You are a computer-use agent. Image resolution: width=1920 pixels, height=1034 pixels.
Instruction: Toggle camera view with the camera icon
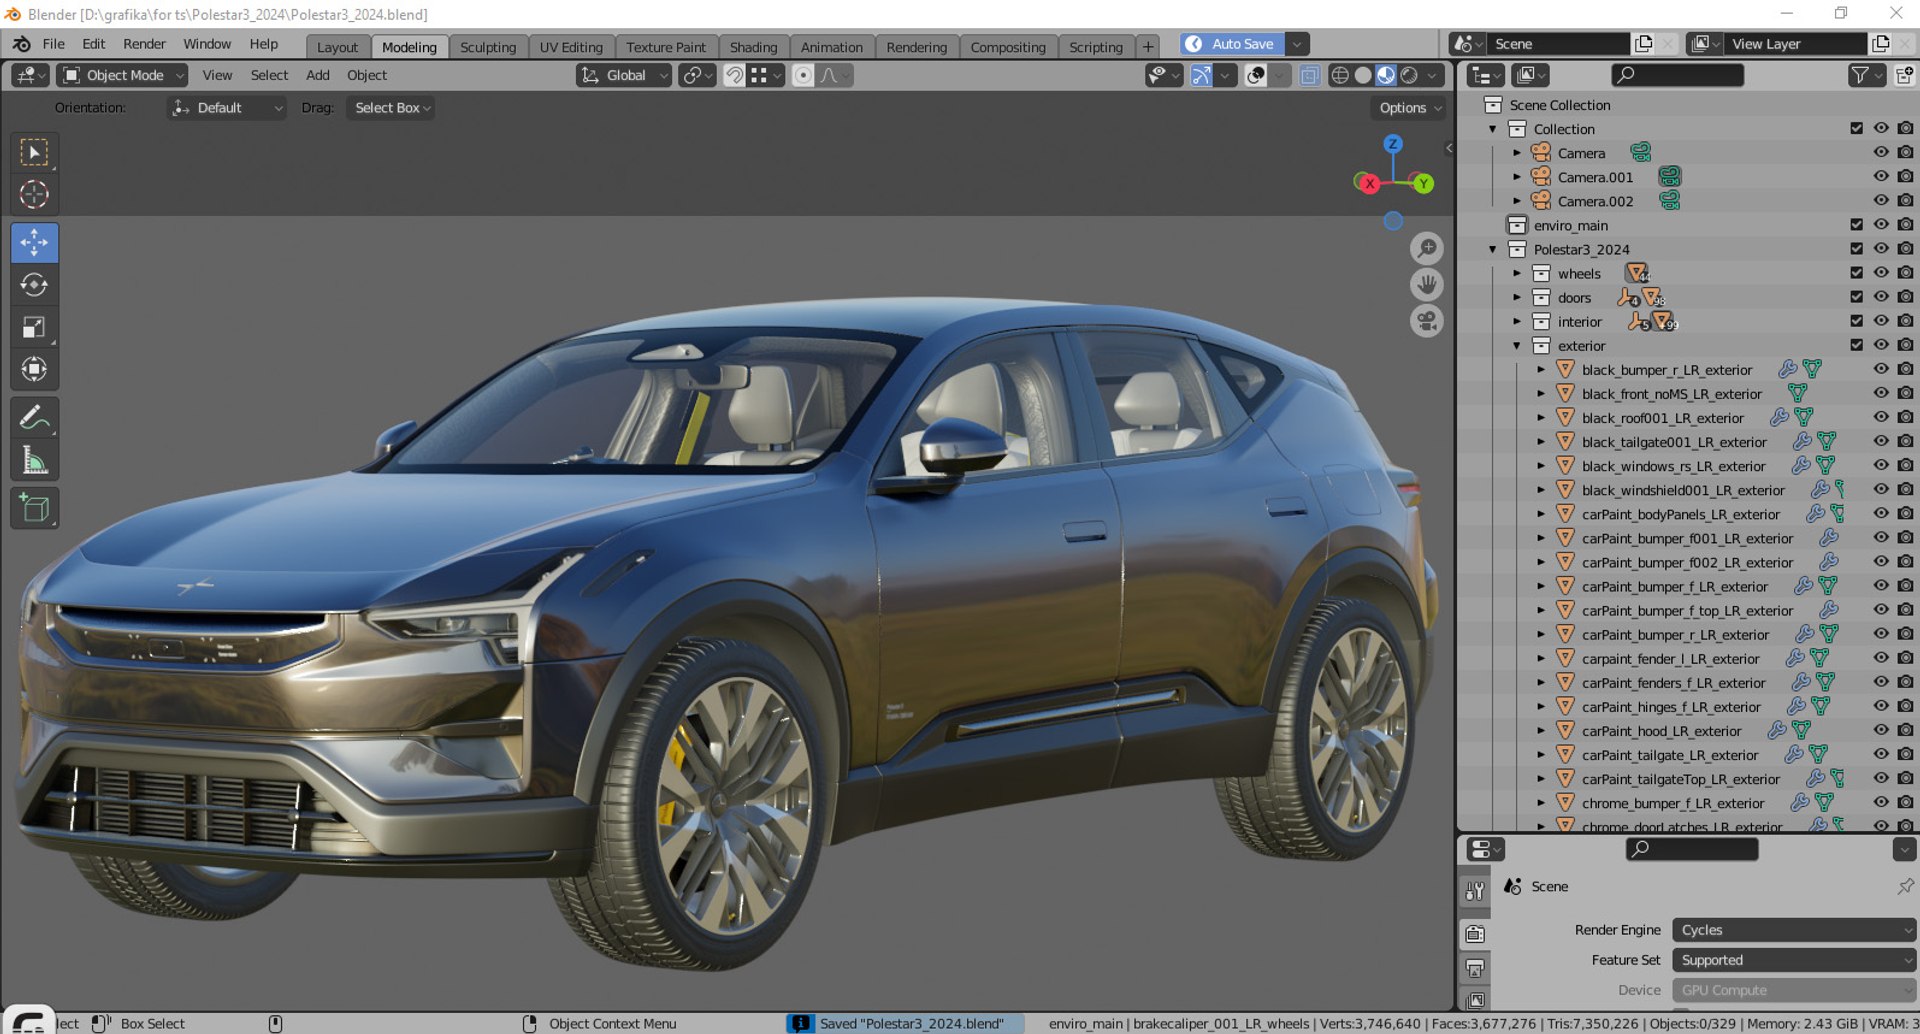1427,321
